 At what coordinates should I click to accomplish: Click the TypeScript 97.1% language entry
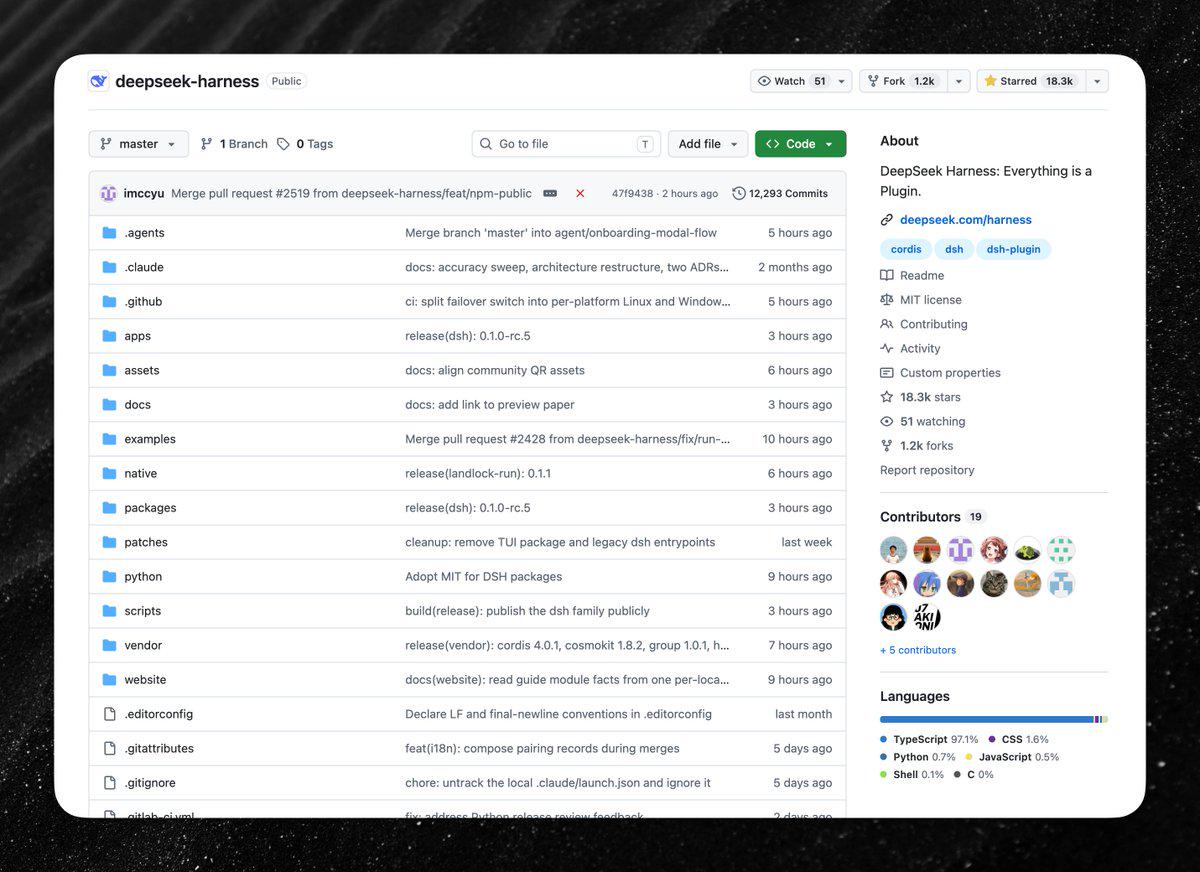(x=929, y=740)
